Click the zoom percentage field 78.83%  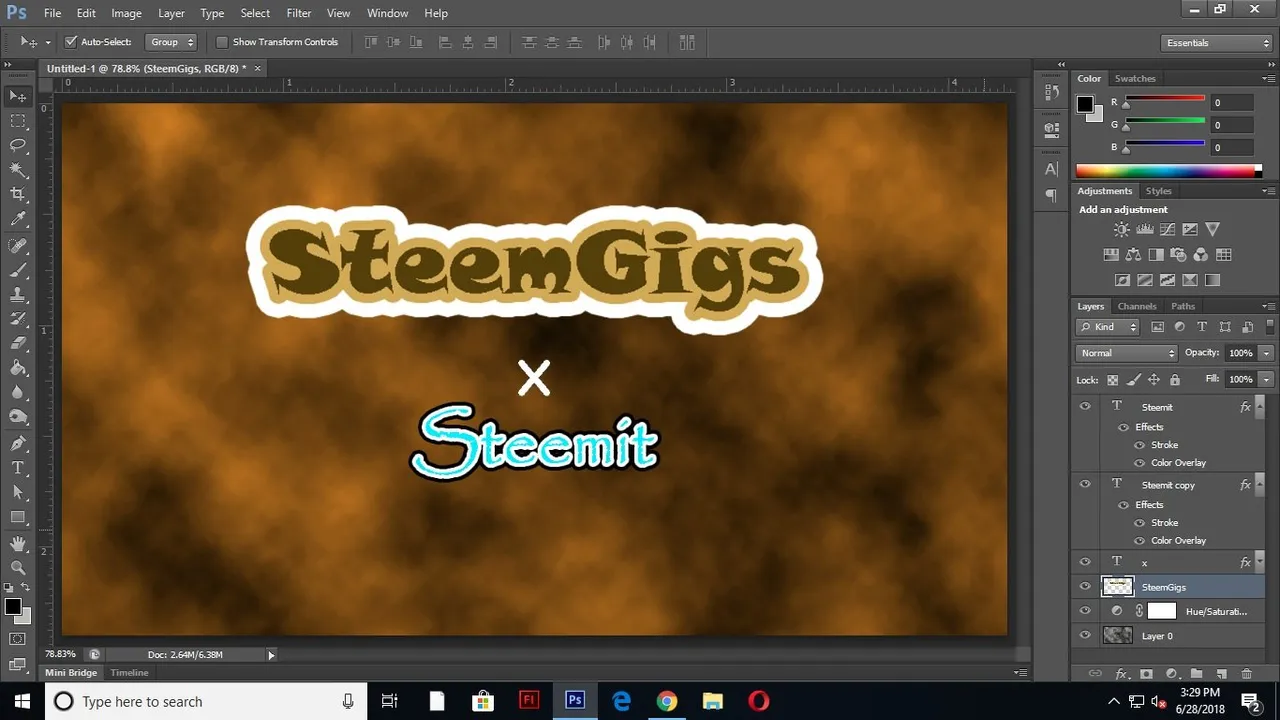point(60,654)
